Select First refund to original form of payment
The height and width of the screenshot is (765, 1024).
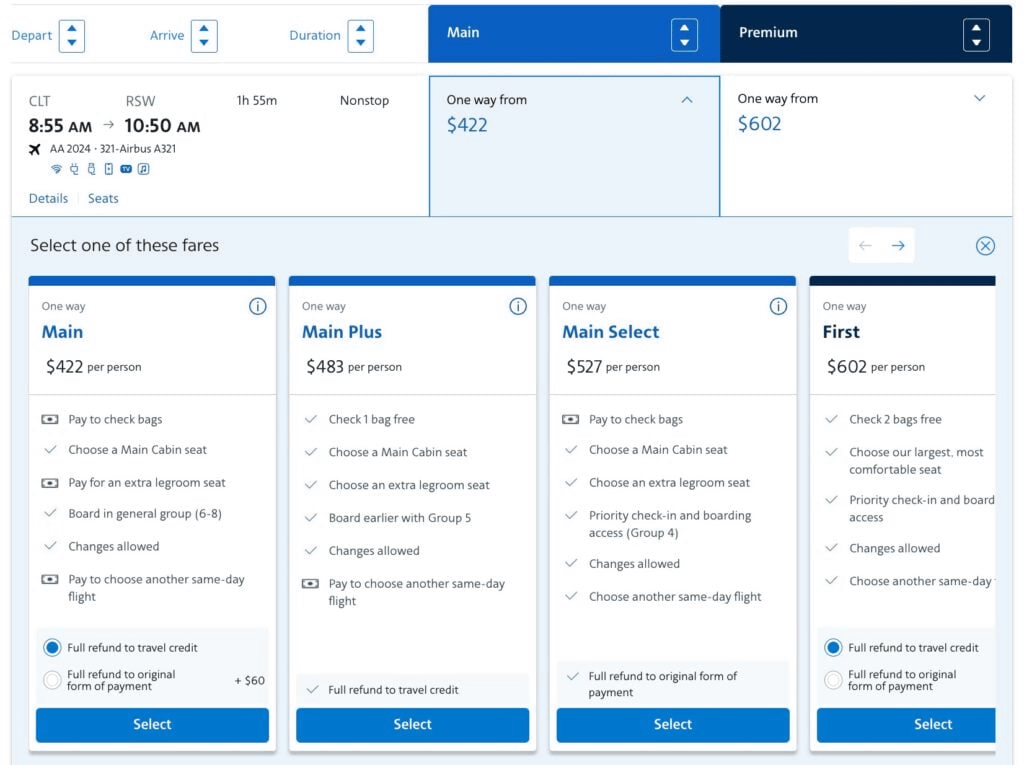pos(833,680)
